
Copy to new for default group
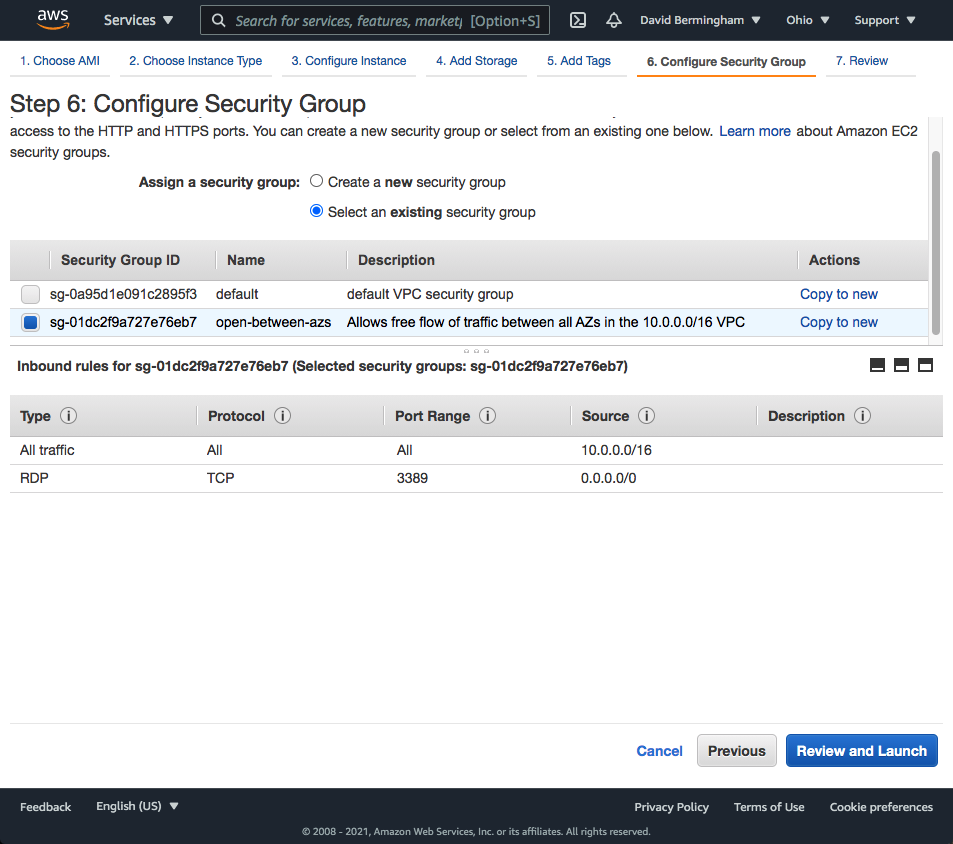pyautogui.click(x=838, y=294)
